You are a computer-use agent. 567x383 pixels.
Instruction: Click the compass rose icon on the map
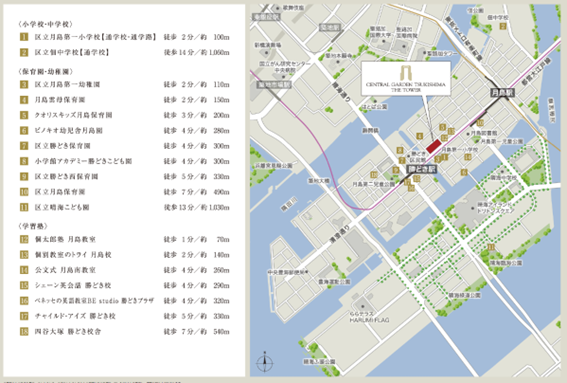[x=265, y=362]
